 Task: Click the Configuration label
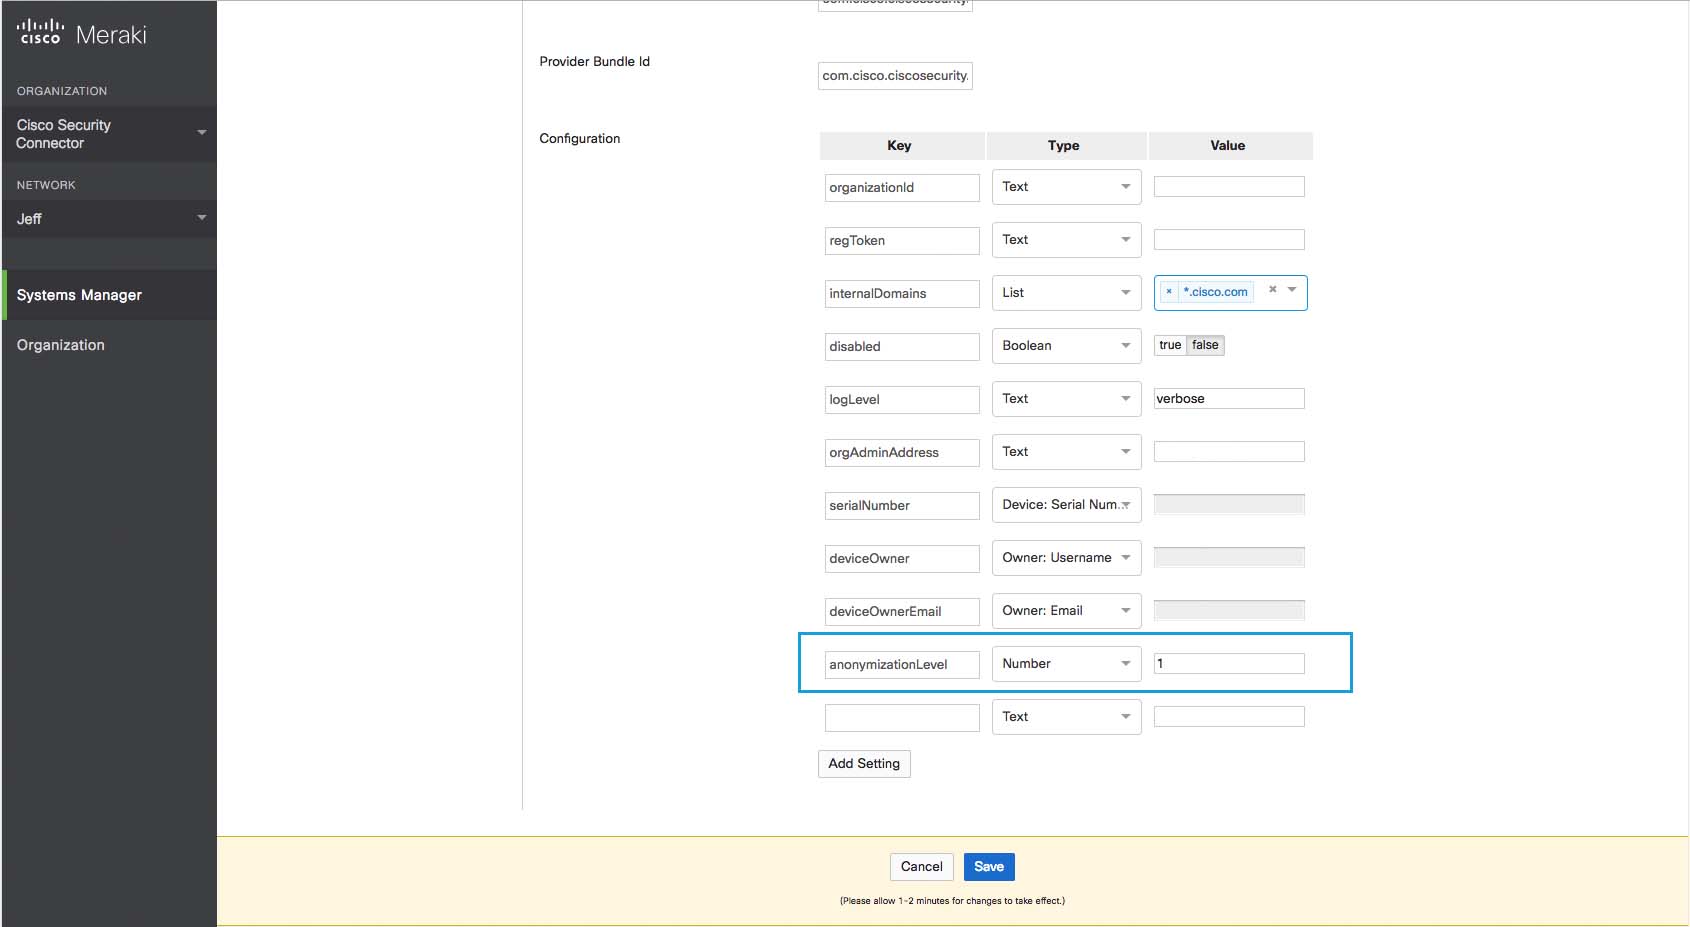[580, 139]
